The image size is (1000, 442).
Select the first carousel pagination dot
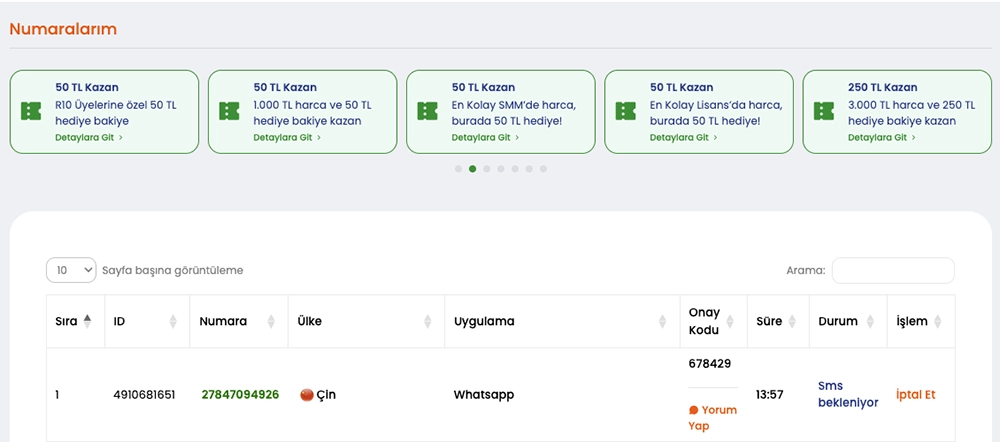tap(458, 169)
